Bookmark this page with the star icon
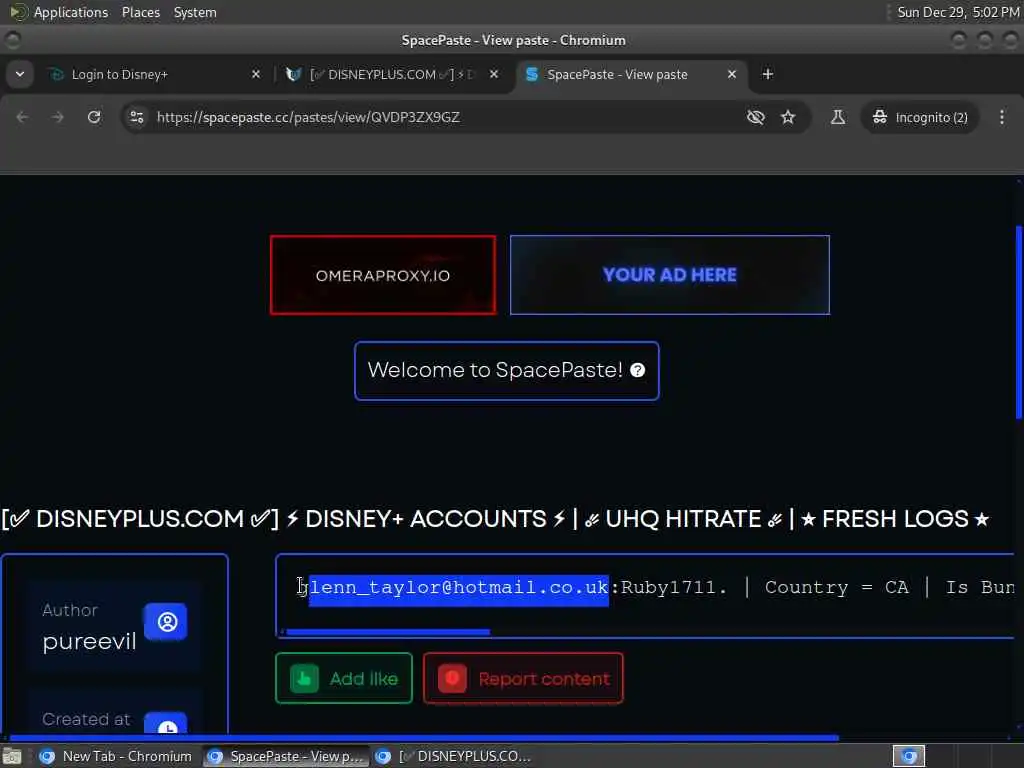This screenshot has height=768, width=1024. click(x=788, y=117)
